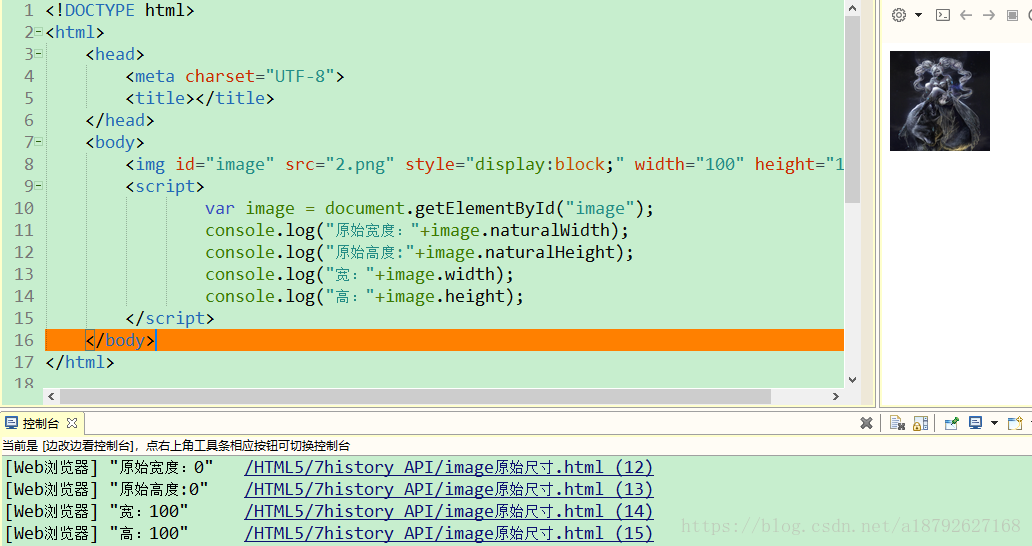Click editor vertical scrollbar up arrow
1032x546 pixels.
click(x=852, y=9)
